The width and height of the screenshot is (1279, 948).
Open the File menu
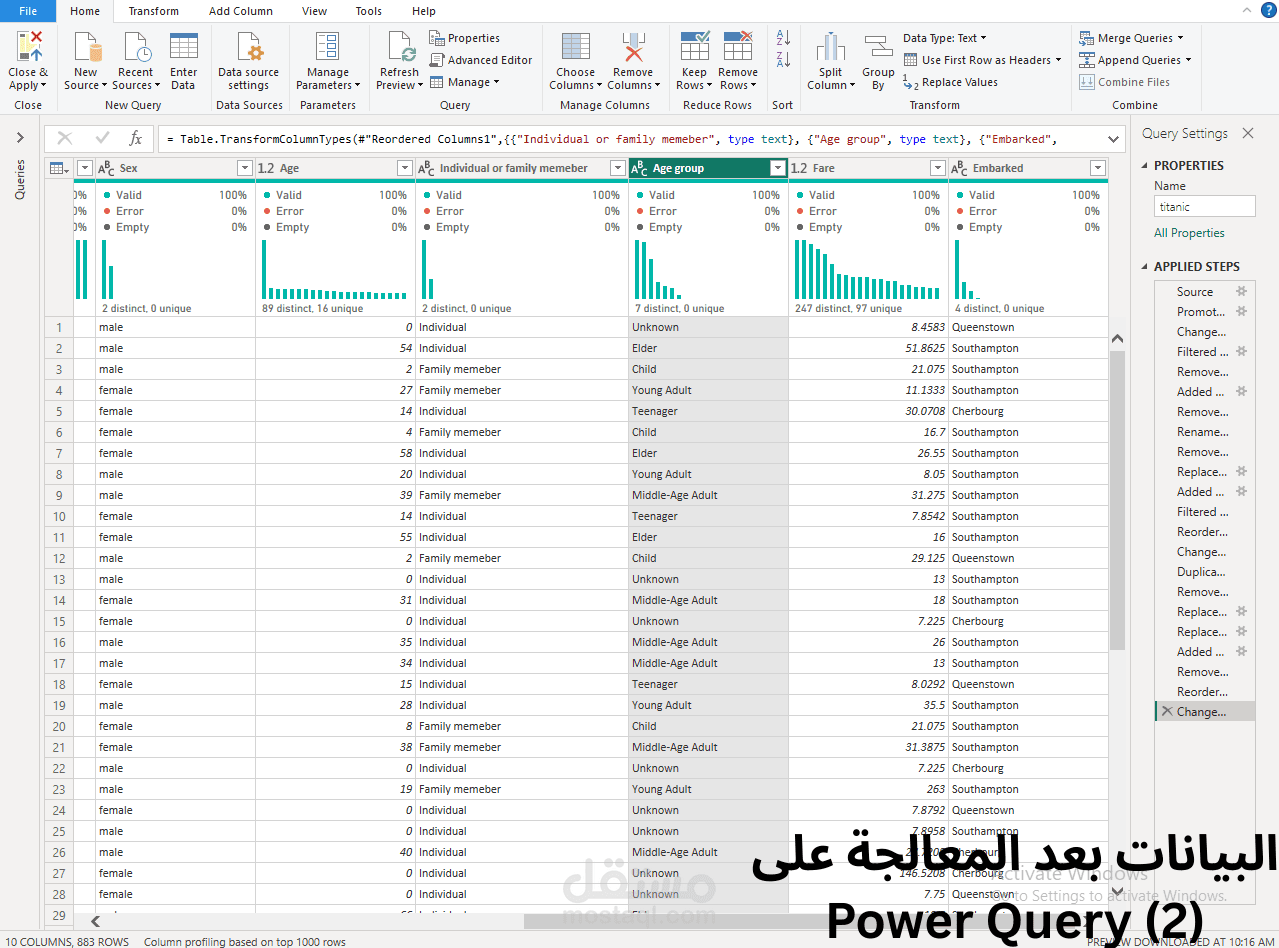click(x=28, y=11)
